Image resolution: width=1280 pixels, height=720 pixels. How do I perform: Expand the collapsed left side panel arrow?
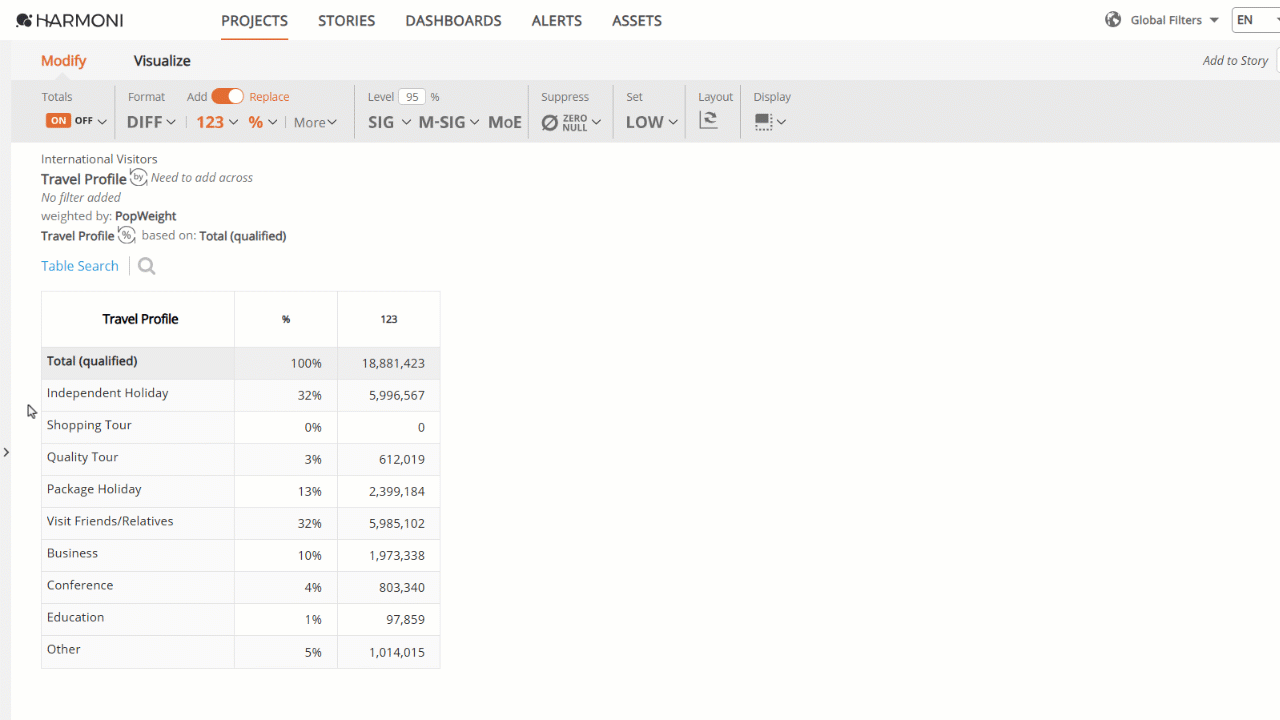tap(6, 452)
